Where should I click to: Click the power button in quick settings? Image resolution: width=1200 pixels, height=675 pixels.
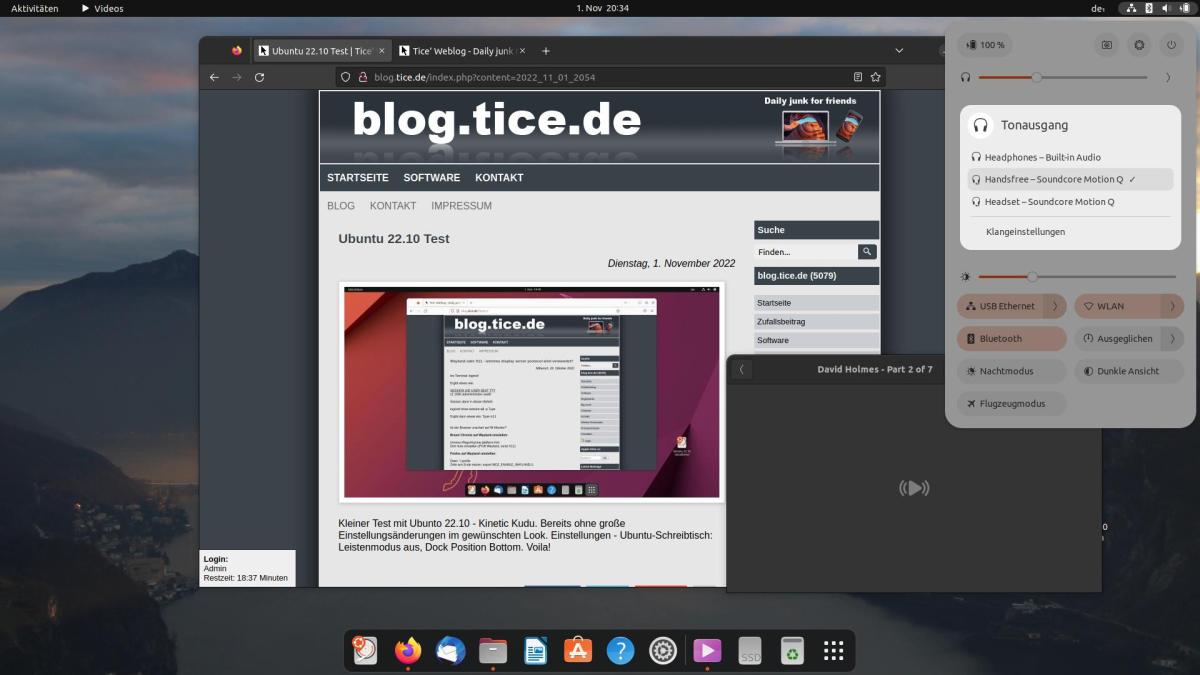click(x=1171, y=45)
